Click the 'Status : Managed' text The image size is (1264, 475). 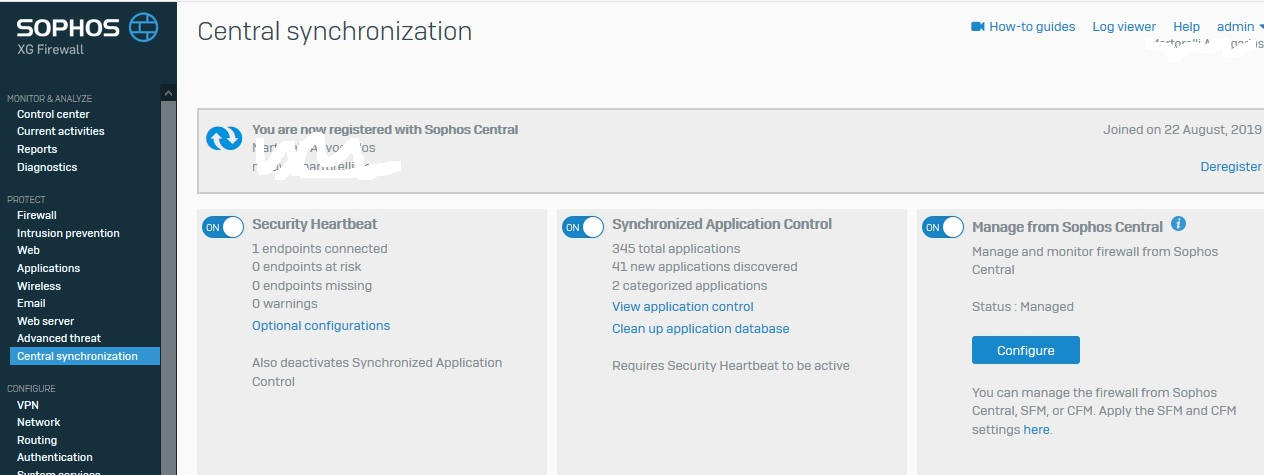click(1023, 307)
